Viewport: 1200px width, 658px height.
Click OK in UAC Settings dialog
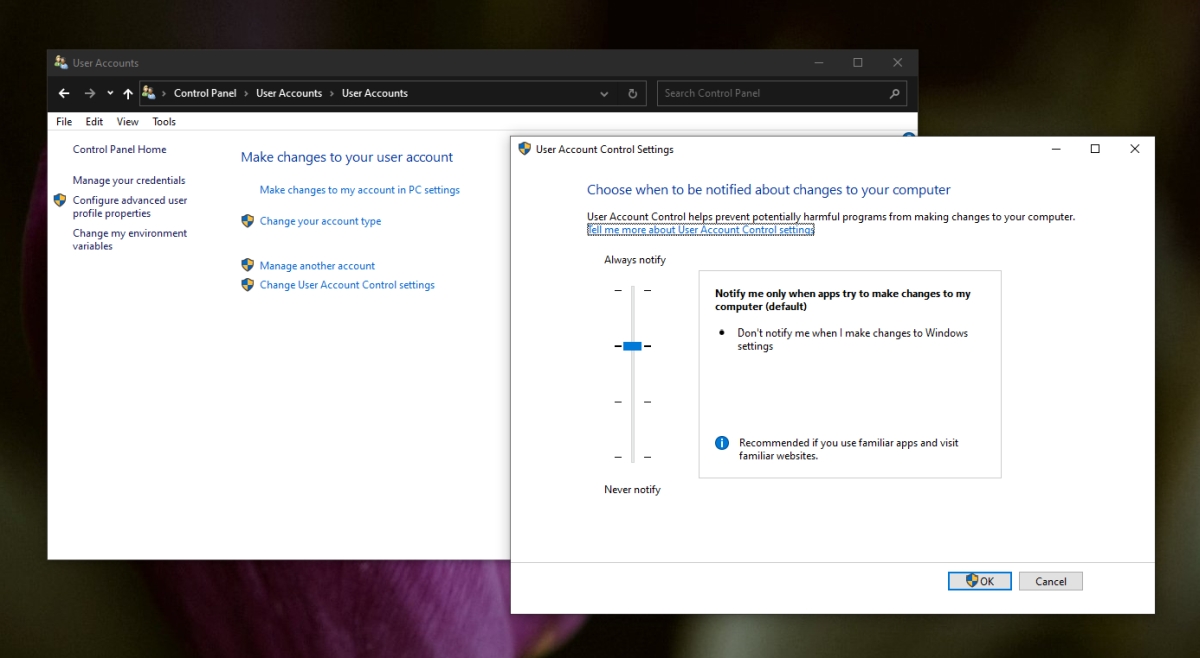click(x=980, y=581)
